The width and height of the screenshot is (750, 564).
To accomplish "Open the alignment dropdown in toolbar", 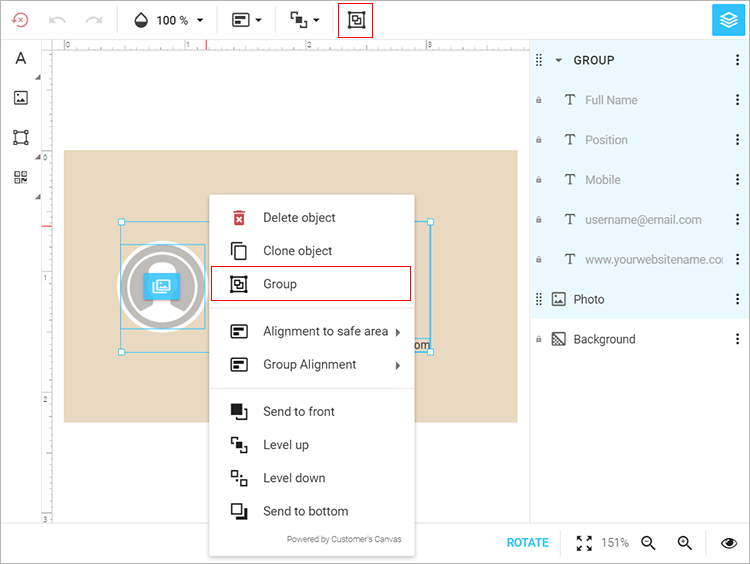I will (247, 20).
